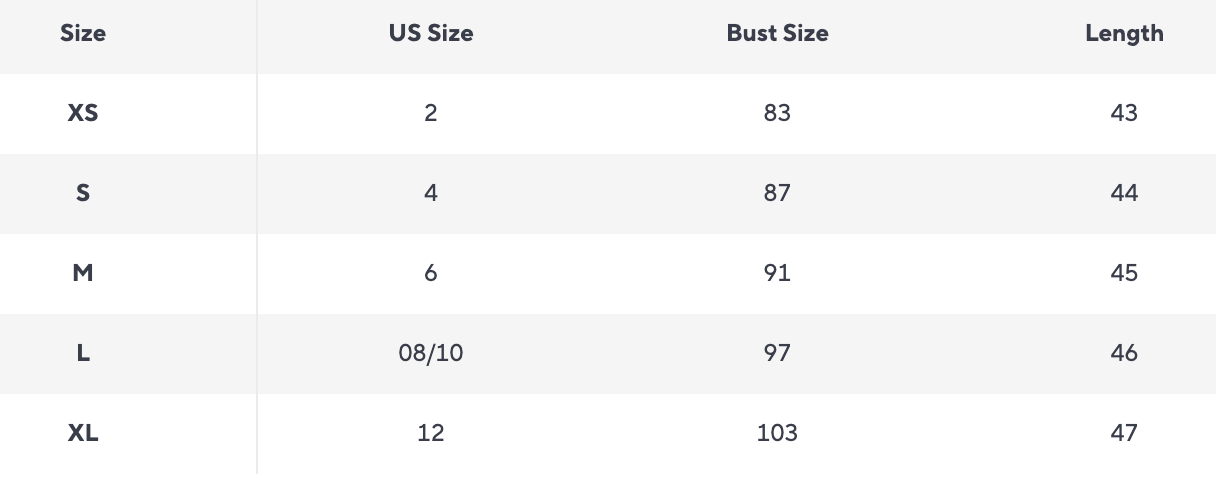Click the Length column header
Viewport: 1216px width, 480px height.
tap(1124, 33)
